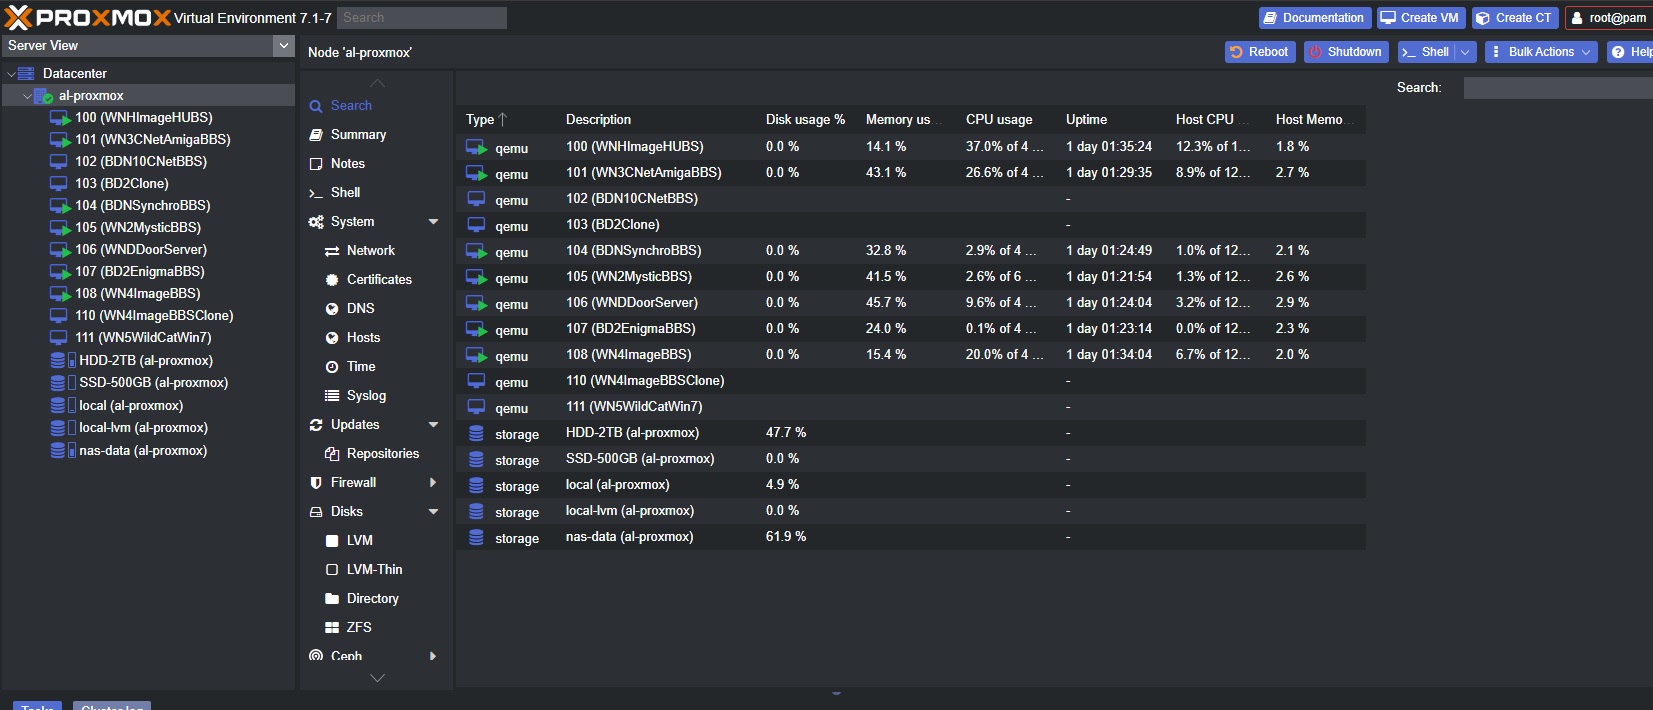Open the Syslog view
This screenshot has height=710, width=1653.
366,396
